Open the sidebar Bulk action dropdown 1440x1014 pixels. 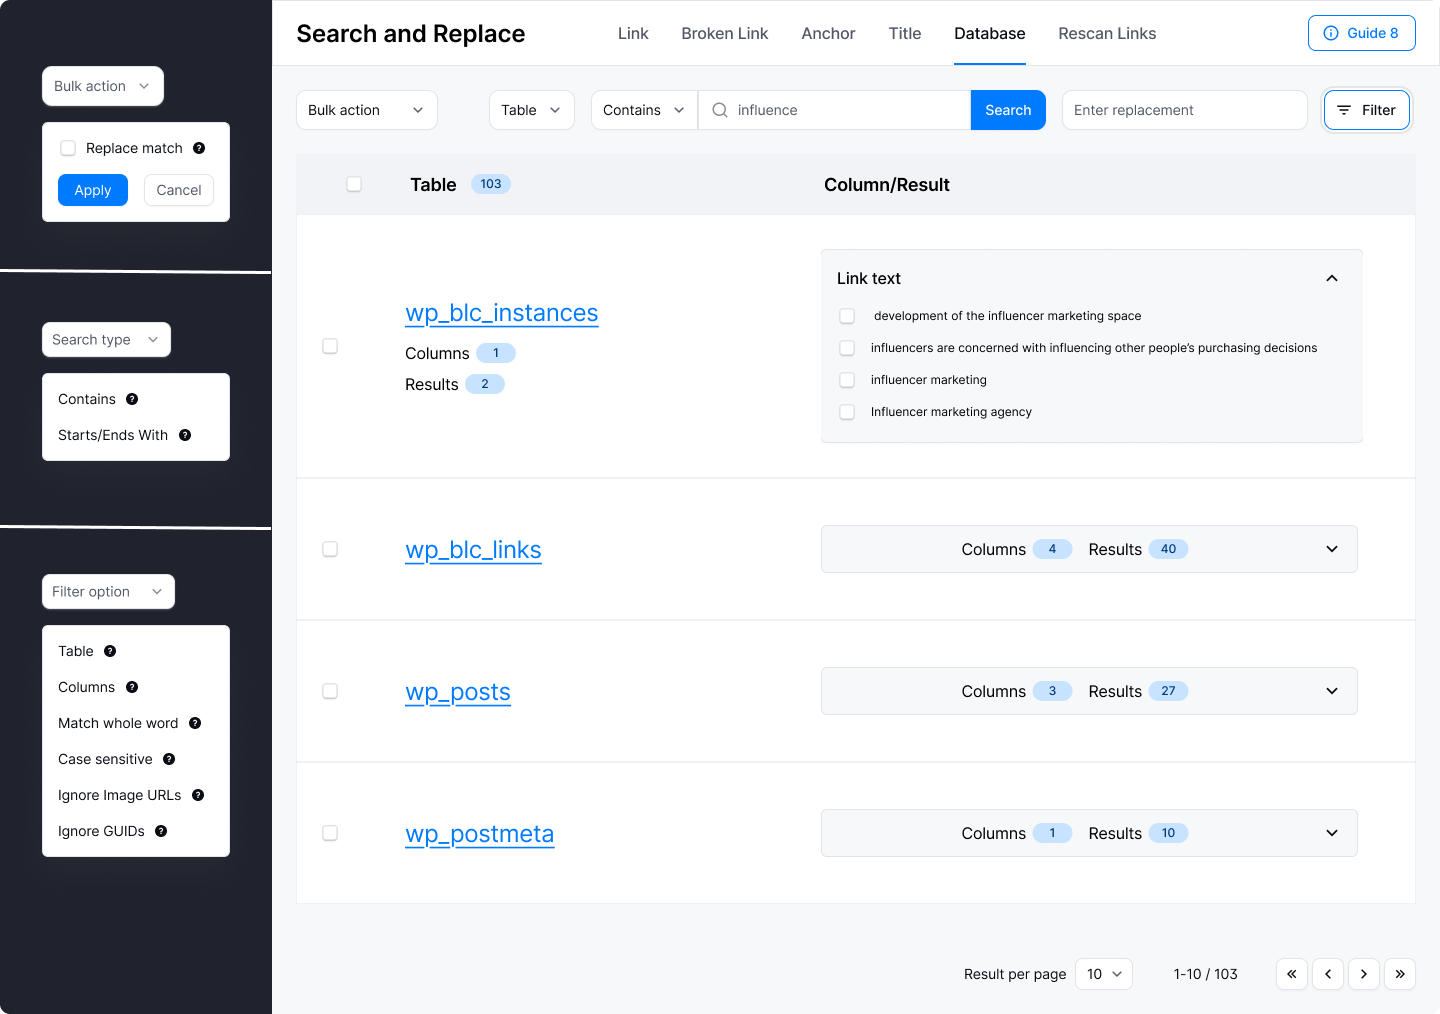pyautogui.click(x=103, y=86)
